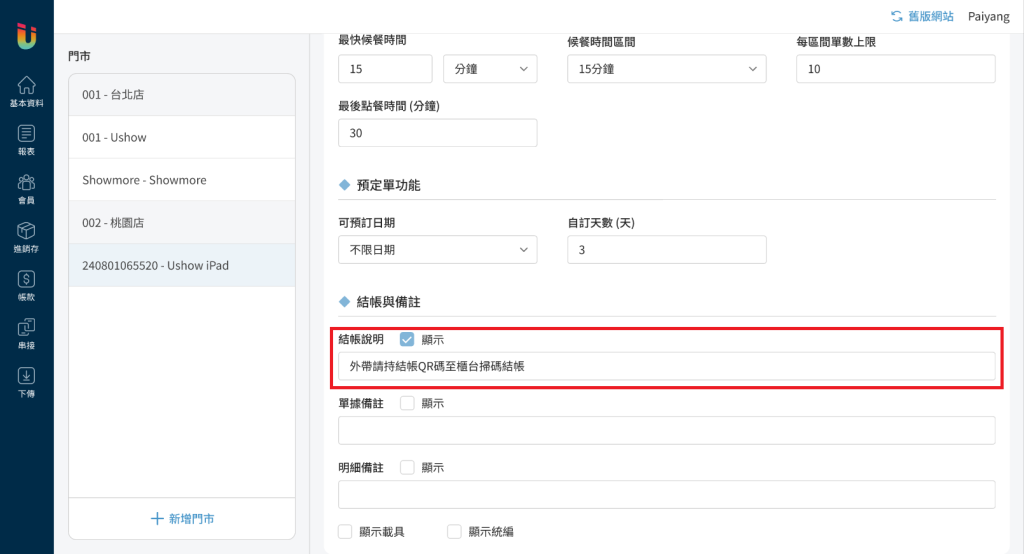Open the 報表 reports icon
The width and height of the screenshot is (1024, 554).
pyautogui.click(x=27, y=139)
